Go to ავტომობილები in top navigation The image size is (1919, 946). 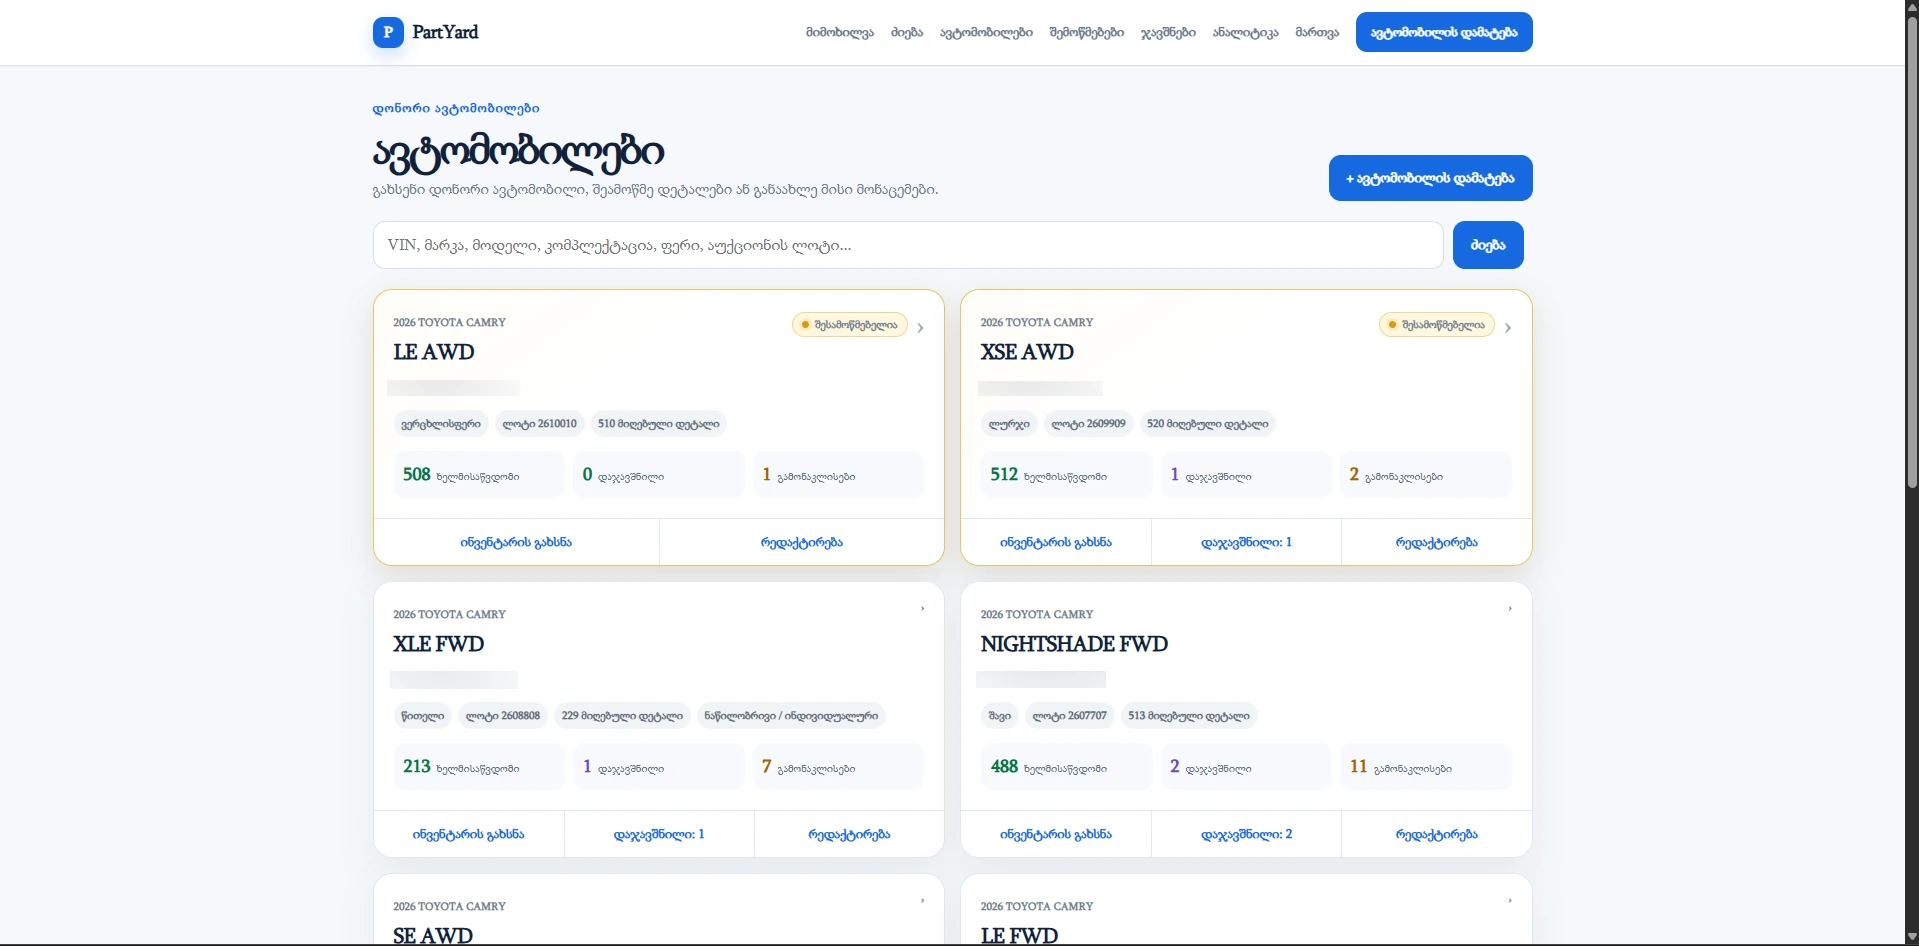(986, 32)
